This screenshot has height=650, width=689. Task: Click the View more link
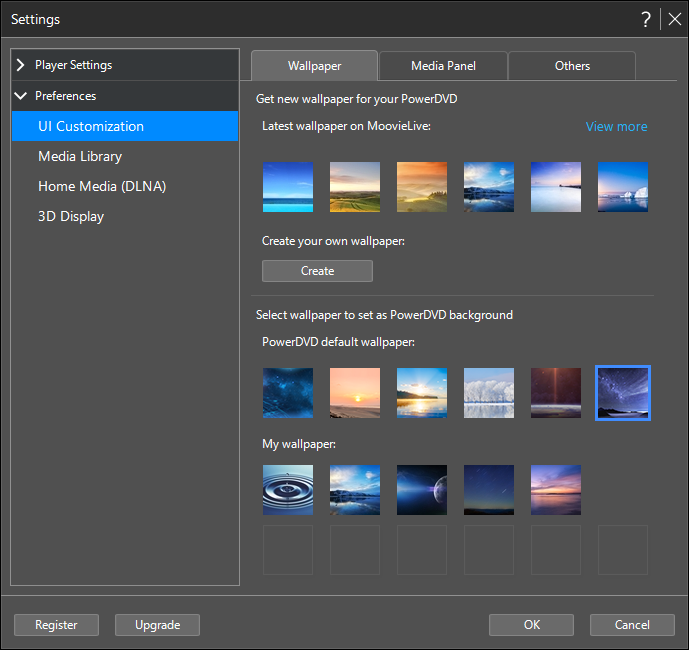pyautogui.click(x=616, y=127)
